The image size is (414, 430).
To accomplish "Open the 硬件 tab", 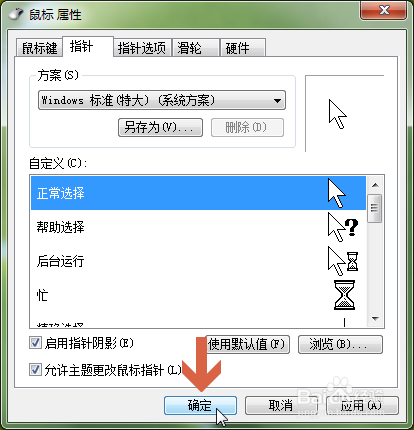I will (243, 48).
